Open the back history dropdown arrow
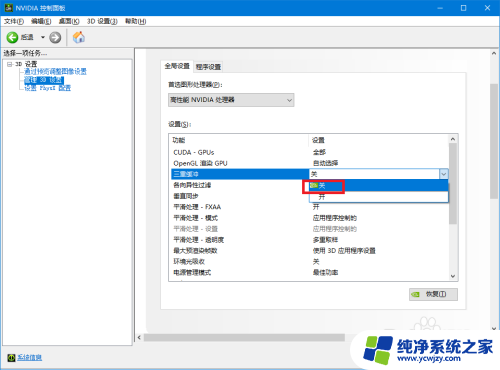This screenshot has height=370, width=500. click(x=43, y=37)
